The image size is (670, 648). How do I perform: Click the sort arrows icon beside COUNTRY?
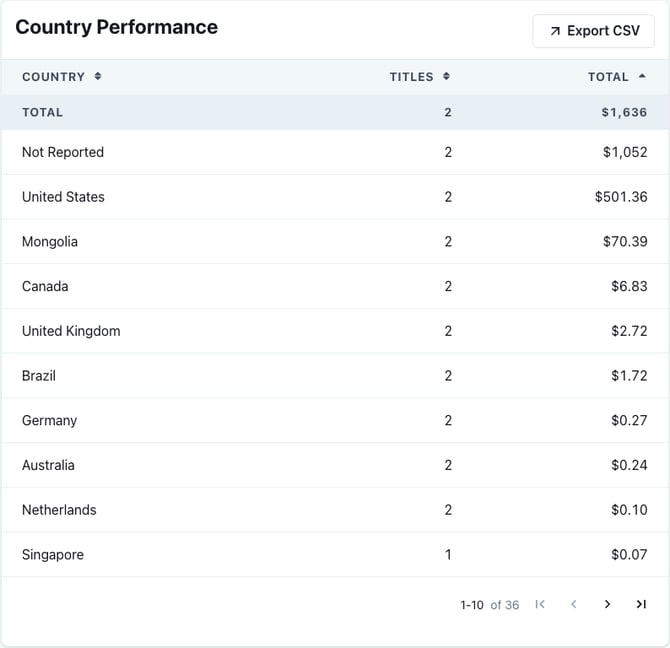pyautogui.click(x=98, y=76)
